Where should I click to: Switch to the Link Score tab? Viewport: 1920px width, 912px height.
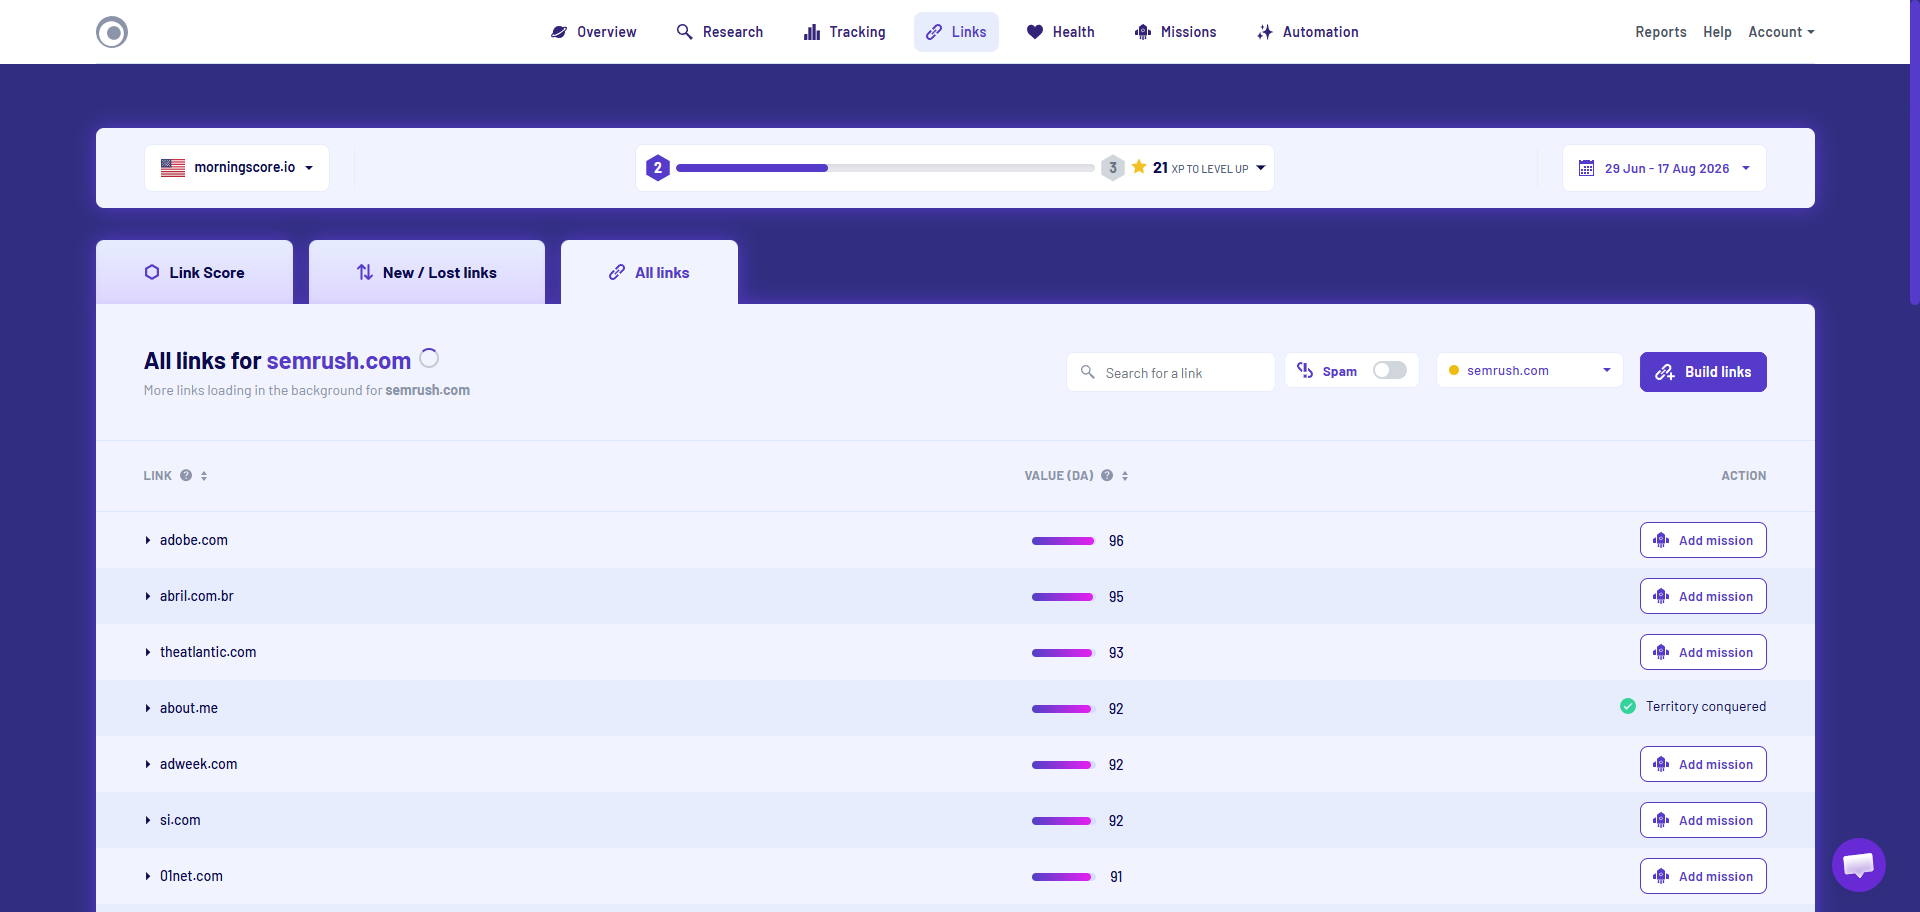coord(194,272)
